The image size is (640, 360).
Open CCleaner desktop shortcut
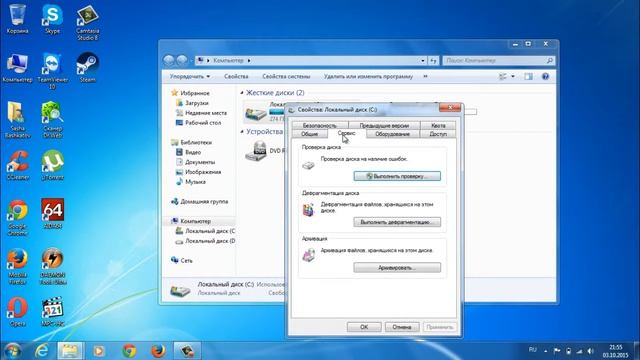[x=18, y=165]
